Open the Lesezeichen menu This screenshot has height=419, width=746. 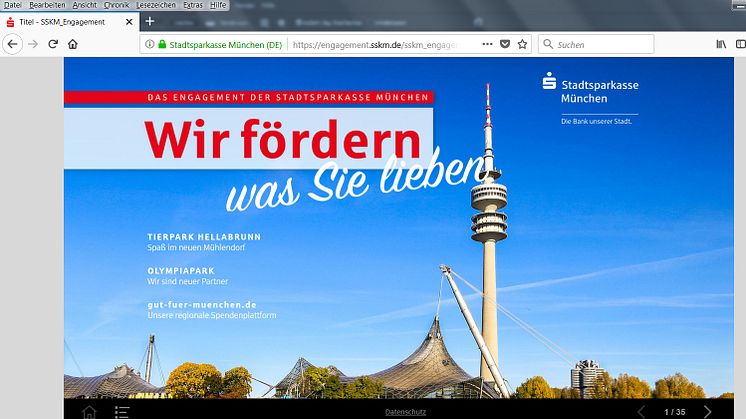[x=156, y=5]
